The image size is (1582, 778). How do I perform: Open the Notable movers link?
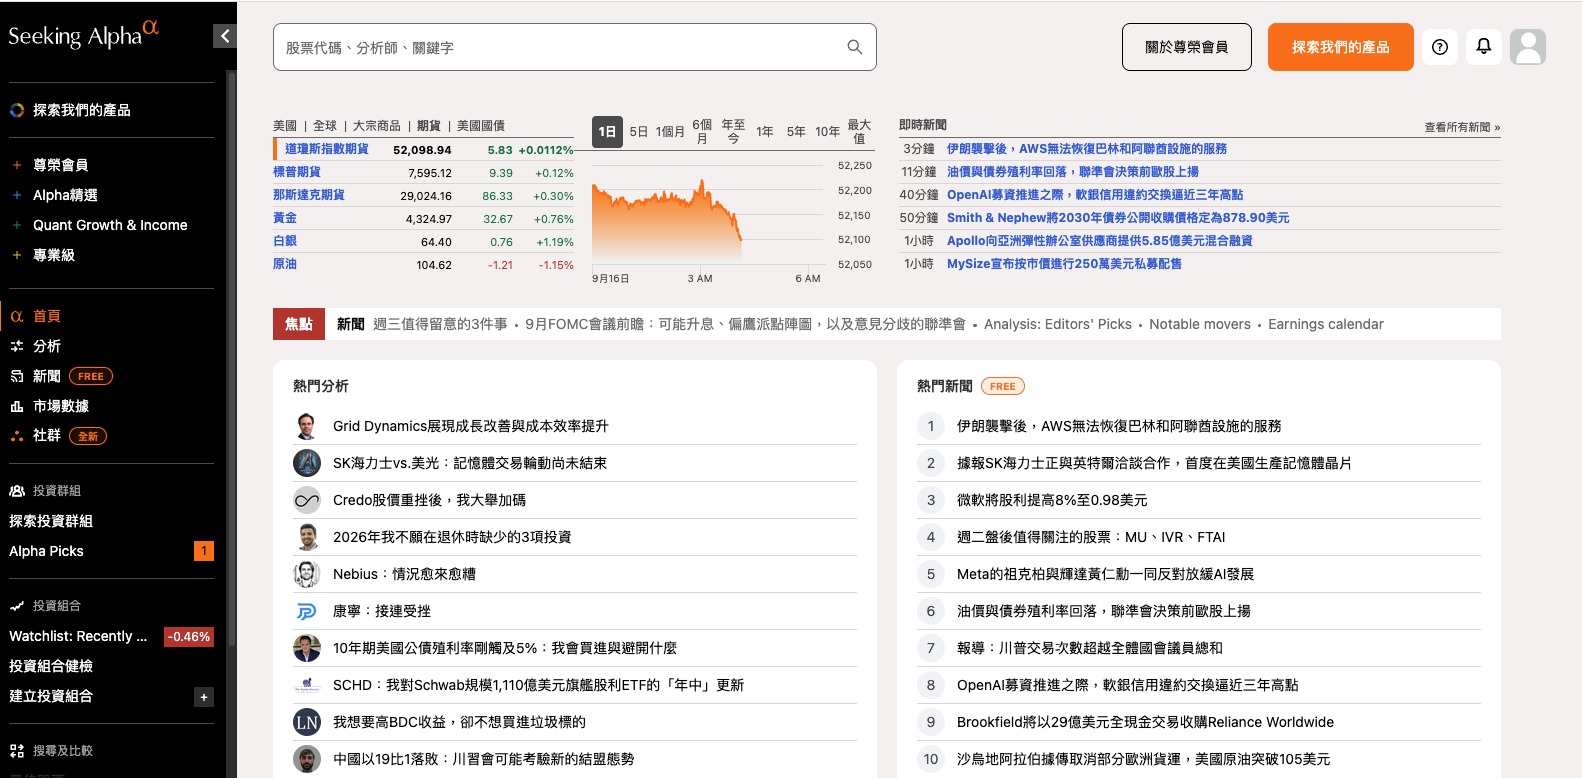tap(1200, 324)
